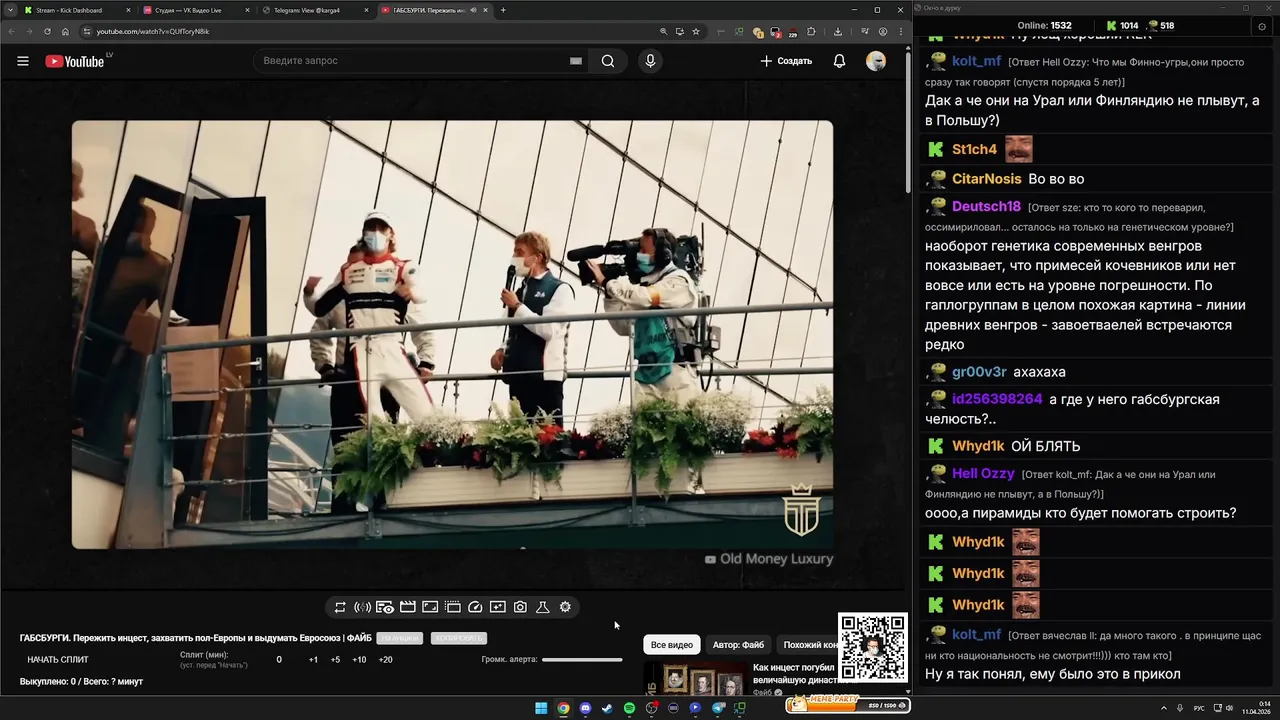The height and width of the screenshot is (720, 1280).
Task: Open Spotify from the taskbar
Action: coord(629,708)
